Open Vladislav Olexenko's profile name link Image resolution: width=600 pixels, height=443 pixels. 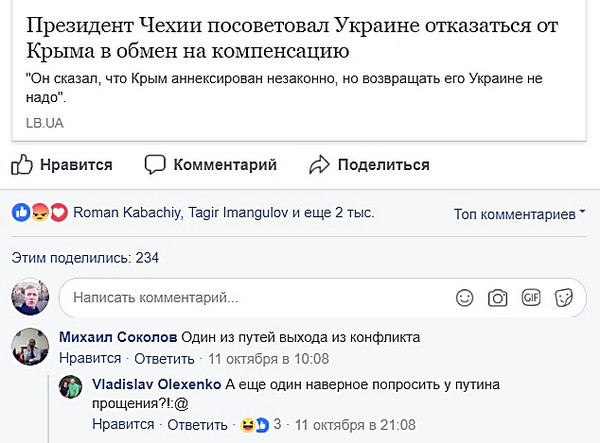(156, 384)
